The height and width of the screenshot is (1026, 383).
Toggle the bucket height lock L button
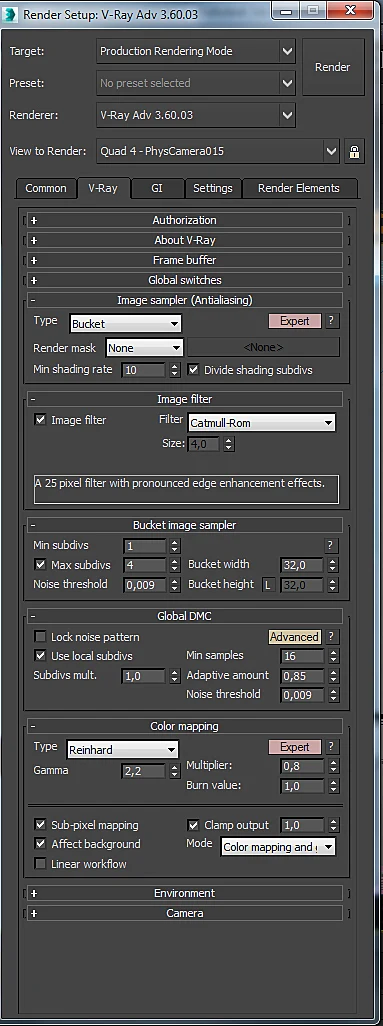tap(268, 584)
